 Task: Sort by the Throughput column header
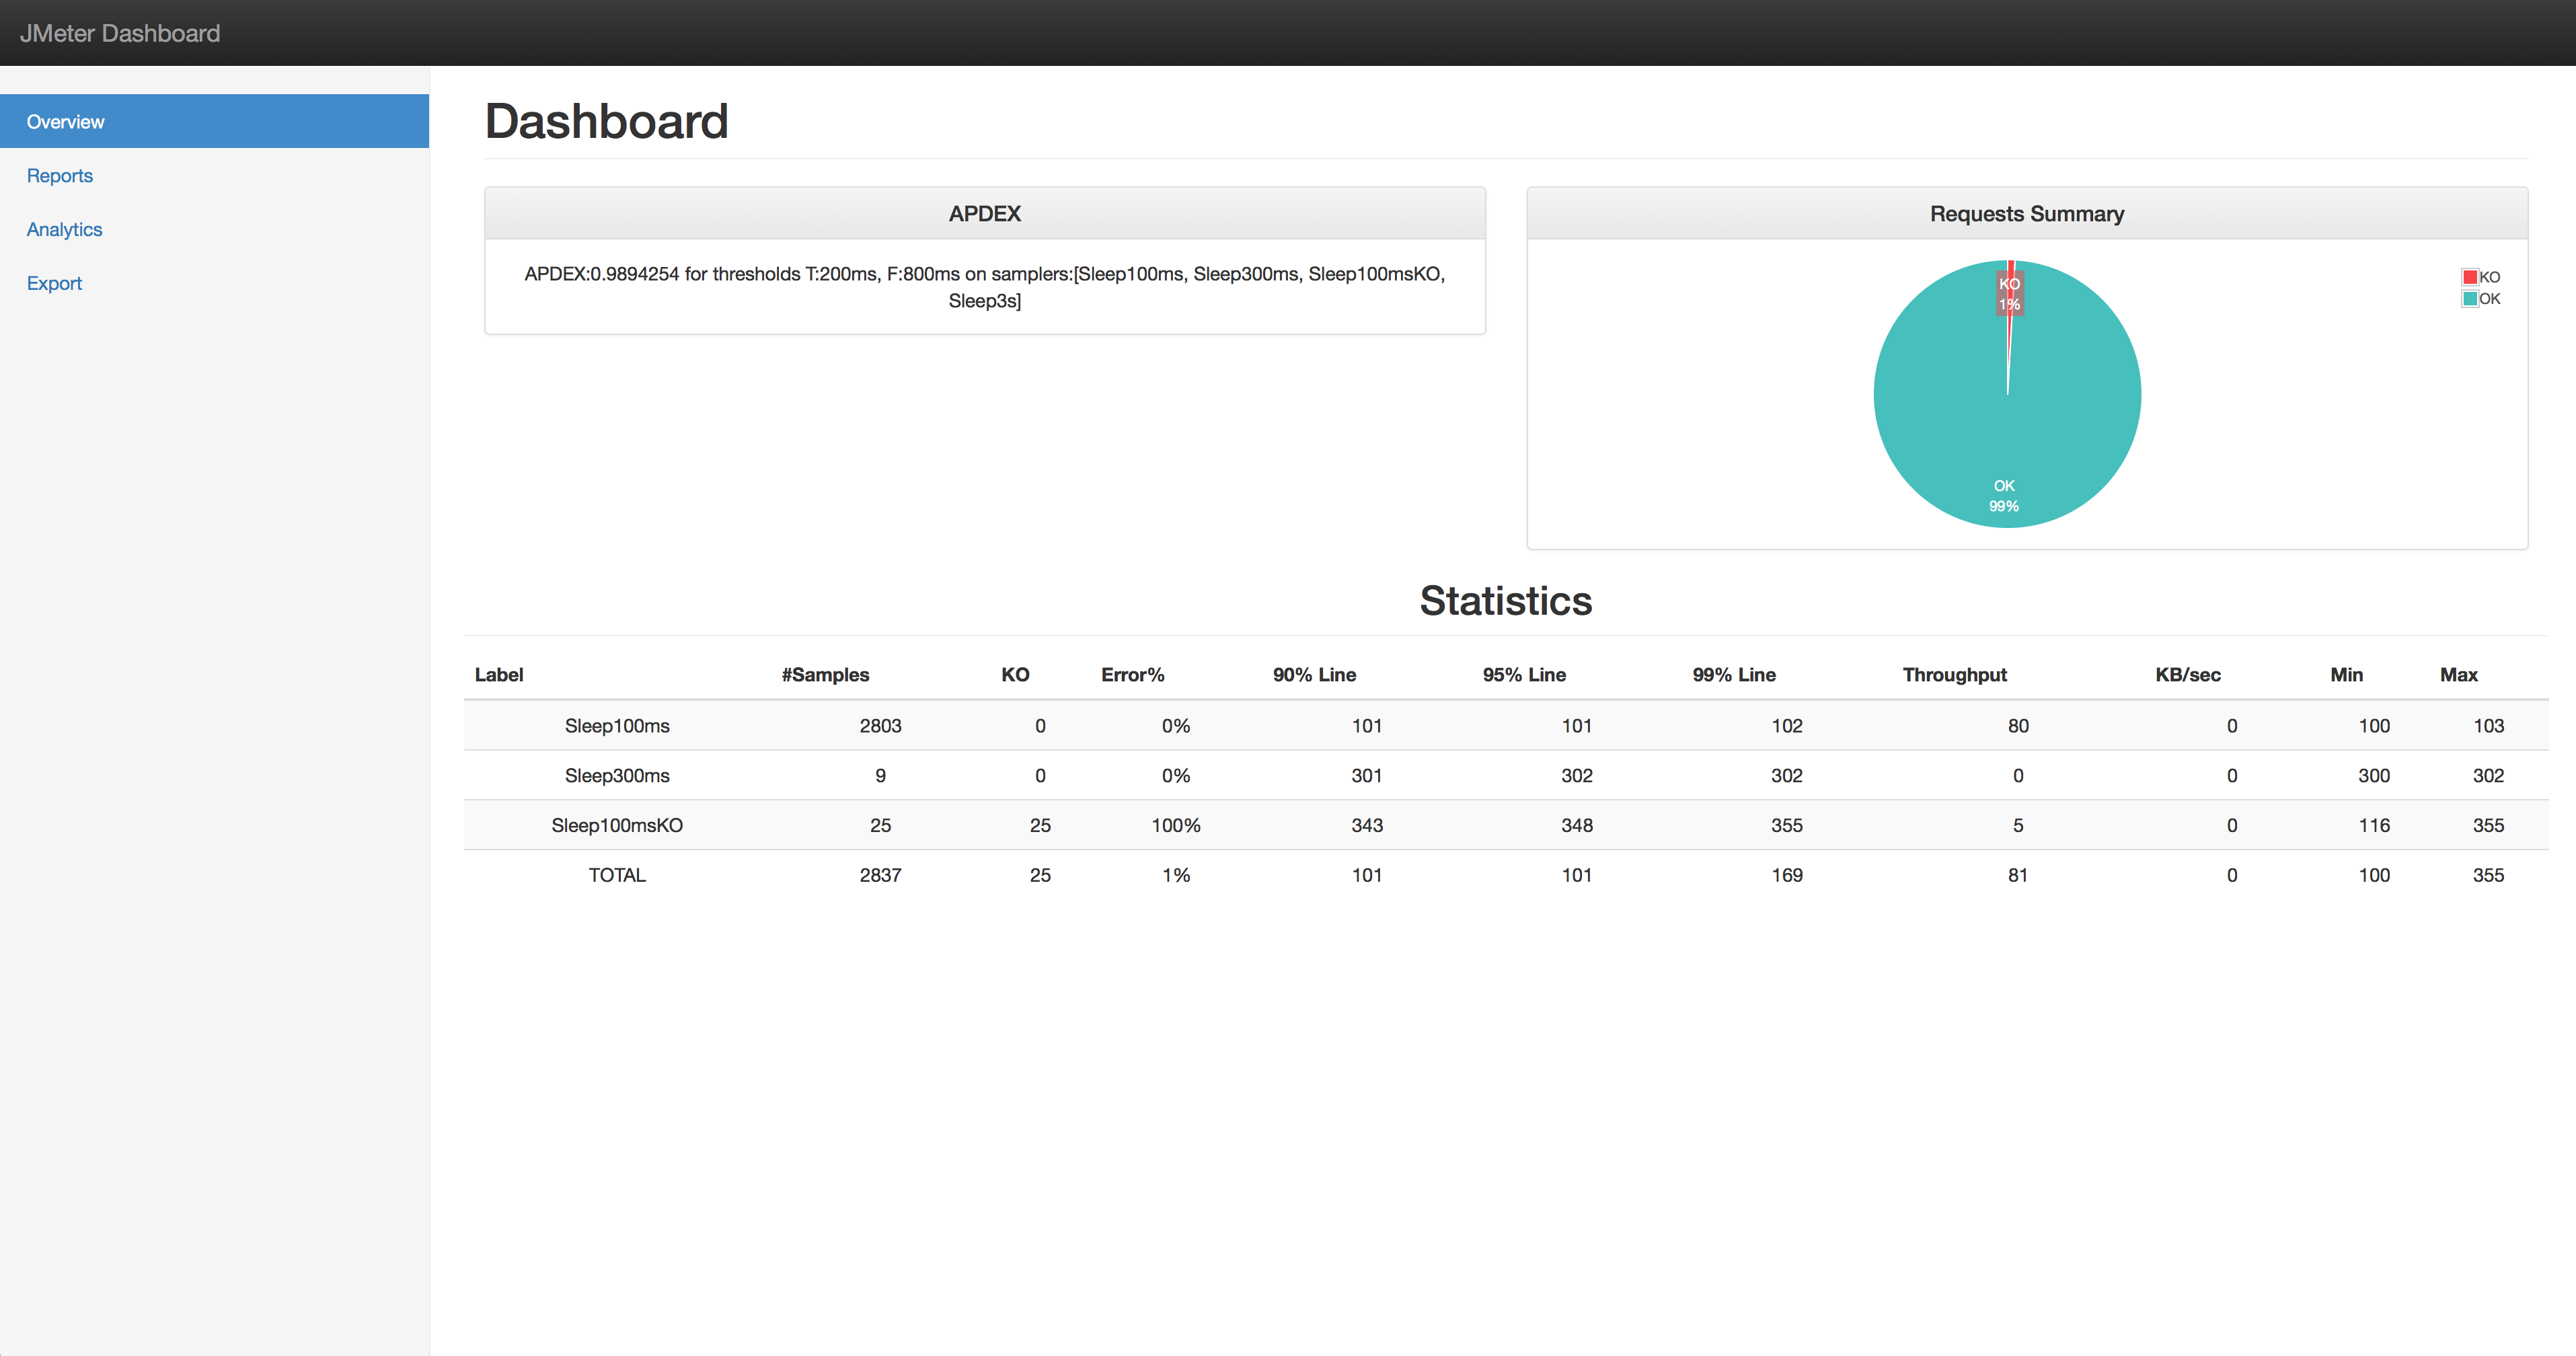click(x=1954, y=675)
